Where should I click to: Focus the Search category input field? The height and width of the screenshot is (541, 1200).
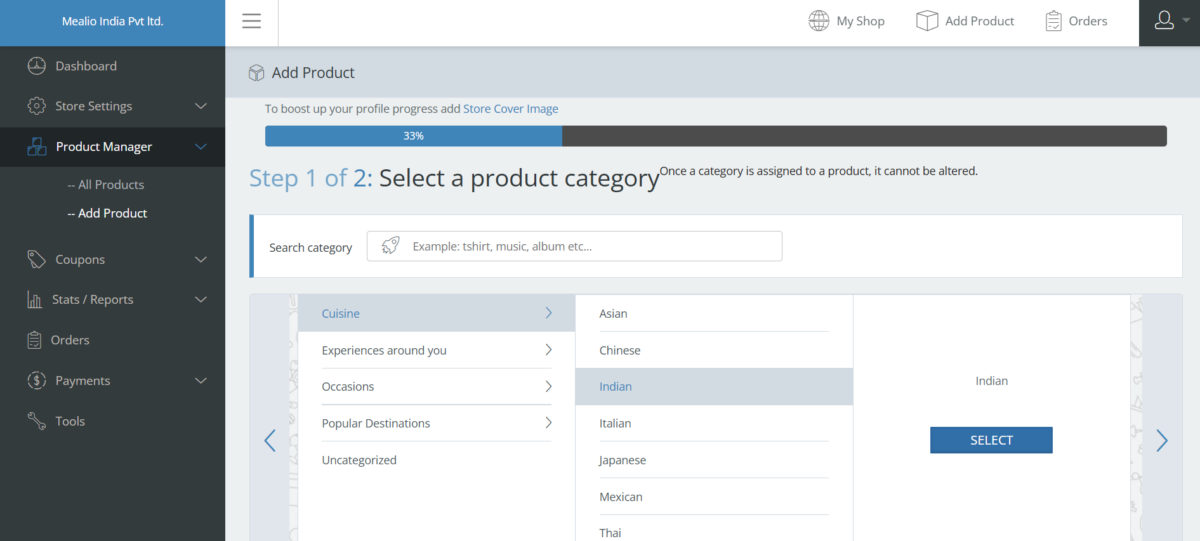click(590, 246)
